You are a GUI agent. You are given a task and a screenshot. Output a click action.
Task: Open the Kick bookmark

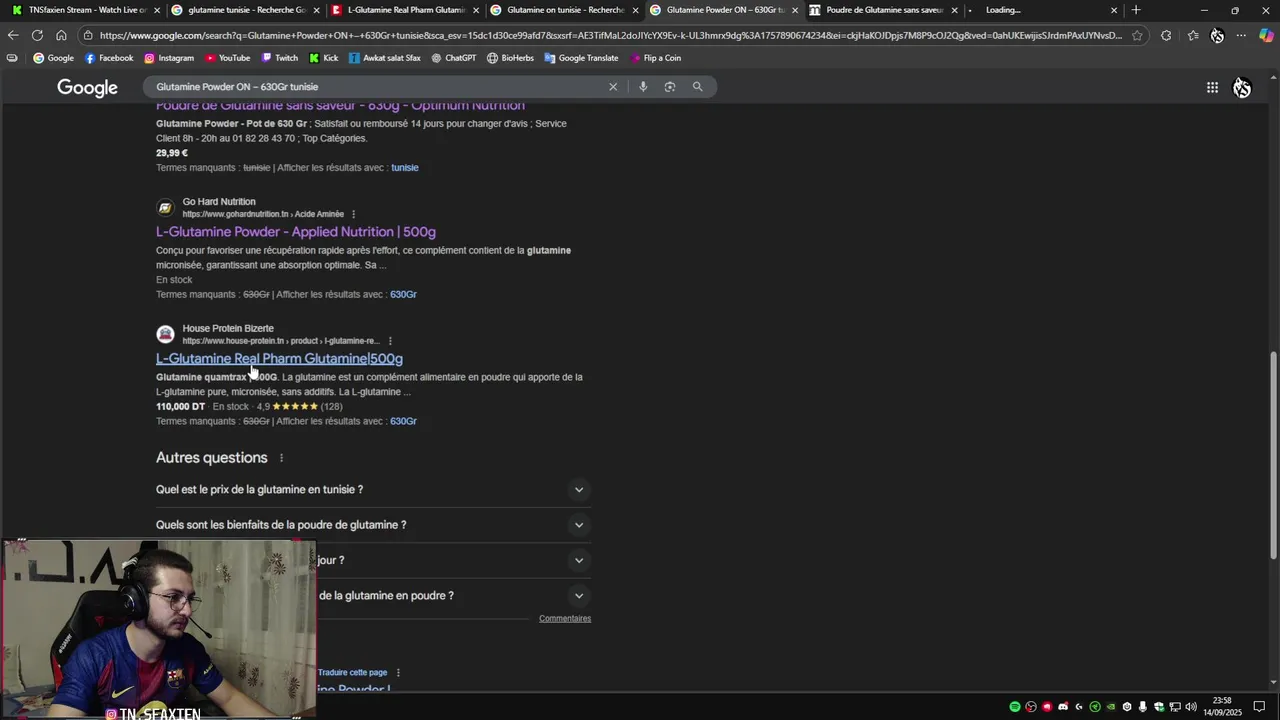pos(324,58)
